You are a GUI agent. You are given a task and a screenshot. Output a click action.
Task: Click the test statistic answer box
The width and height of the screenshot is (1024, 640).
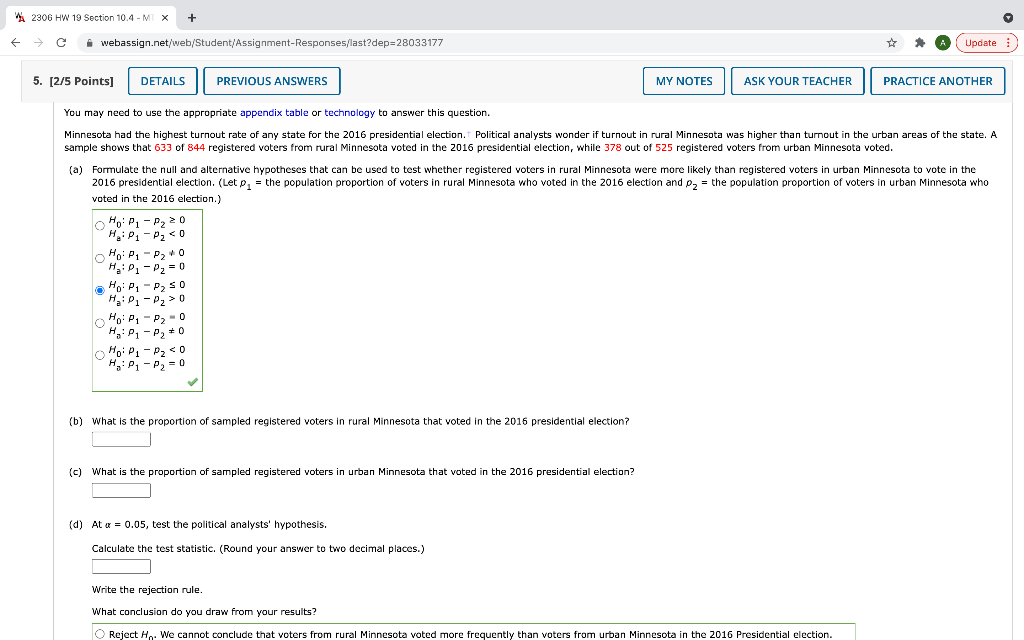coord(121,567)
